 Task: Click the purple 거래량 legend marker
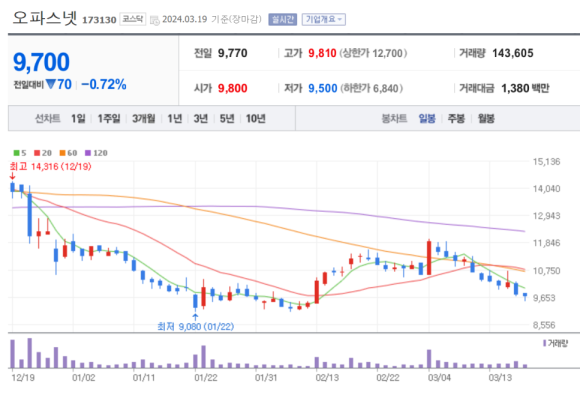pyautogui.click(x=544, y=343)
